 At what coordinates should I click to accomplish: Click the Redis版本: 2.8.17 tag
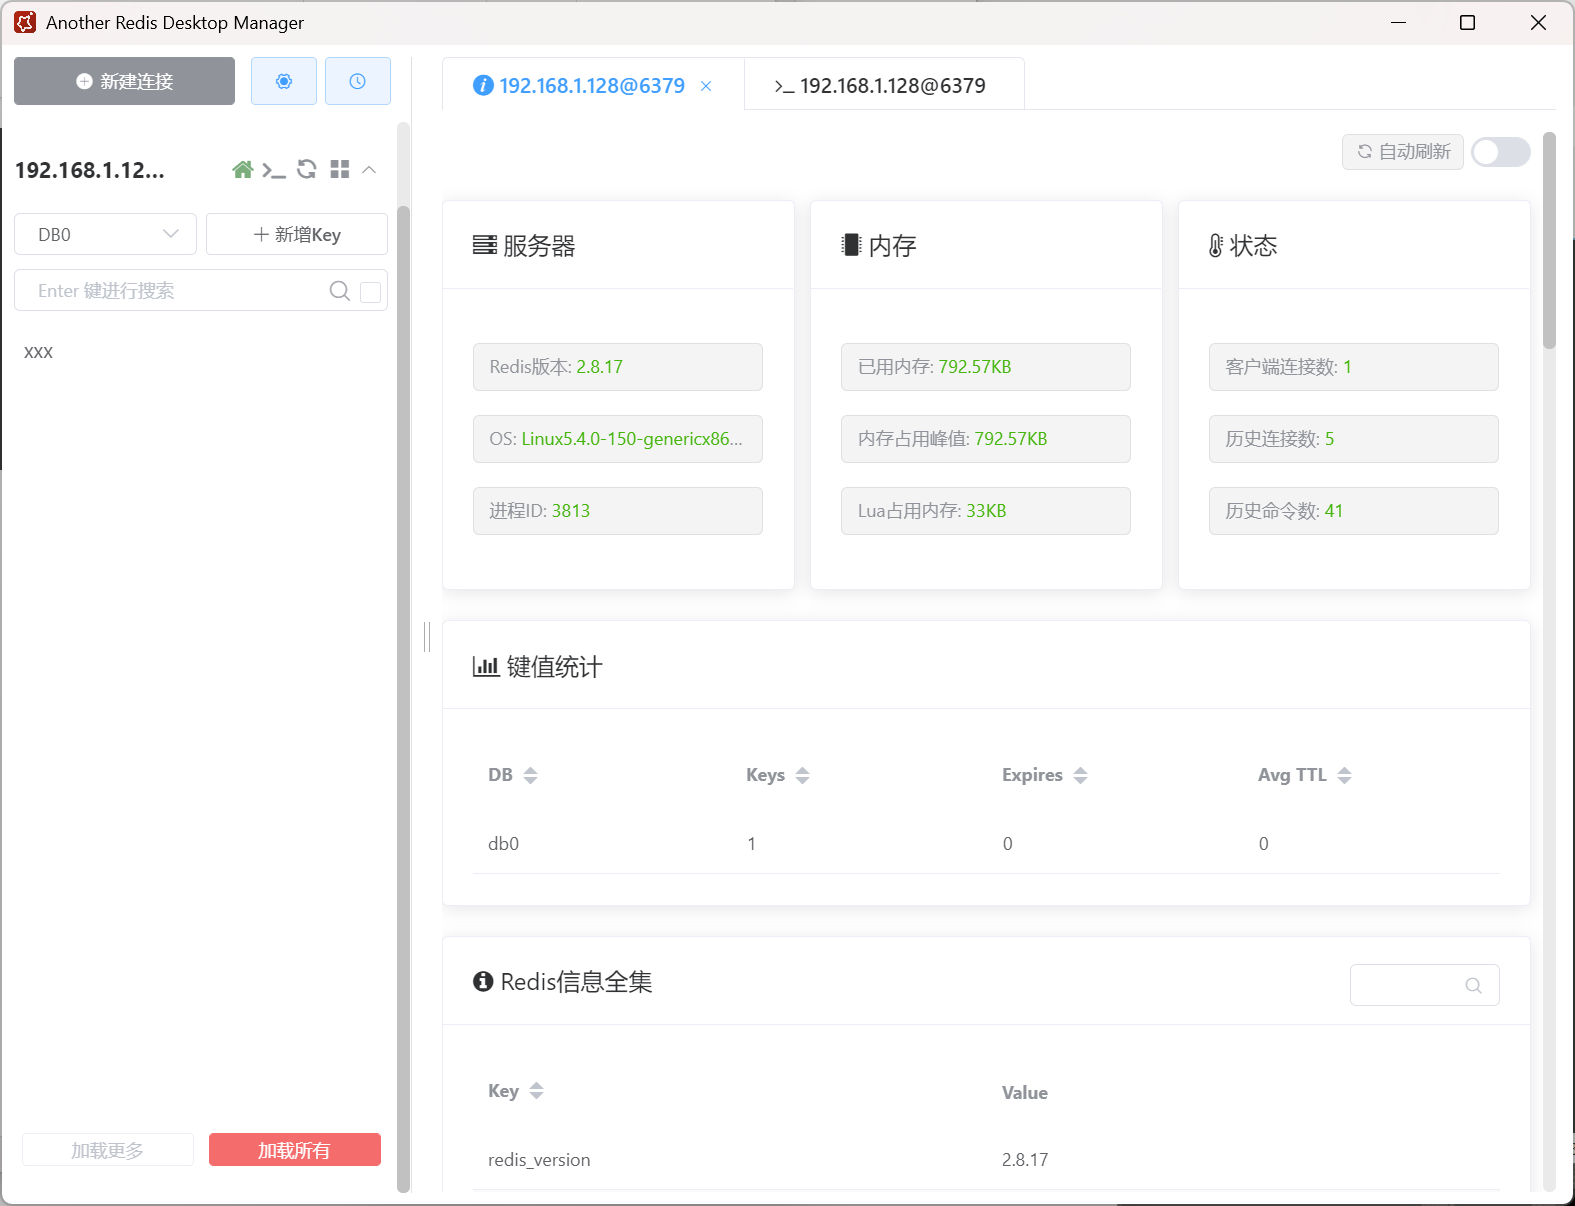[618, 367]
